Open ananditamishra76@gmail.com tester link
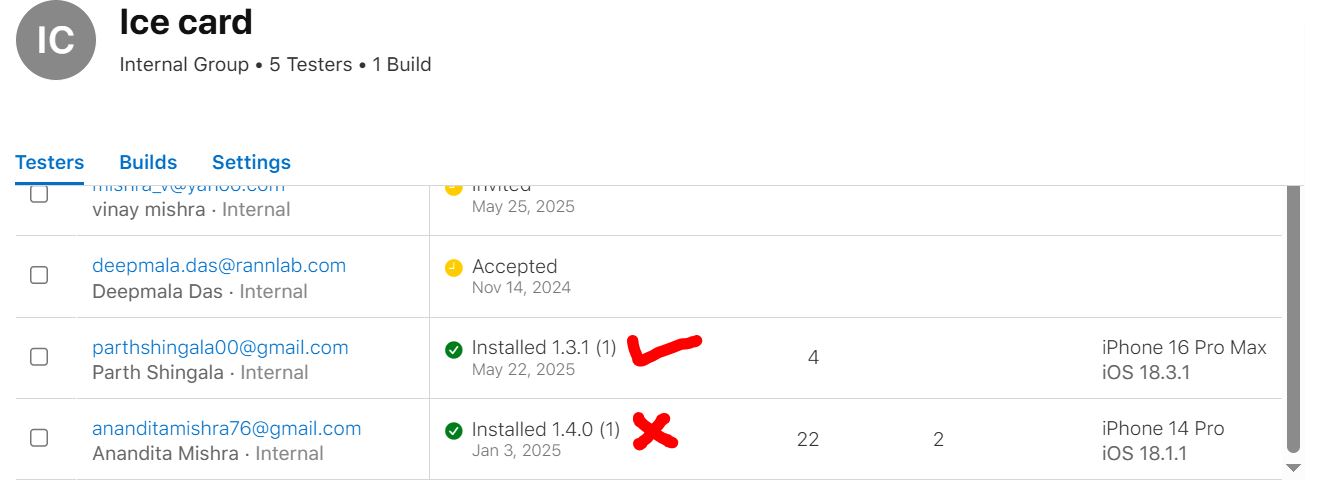 click(x=226, y=429)
